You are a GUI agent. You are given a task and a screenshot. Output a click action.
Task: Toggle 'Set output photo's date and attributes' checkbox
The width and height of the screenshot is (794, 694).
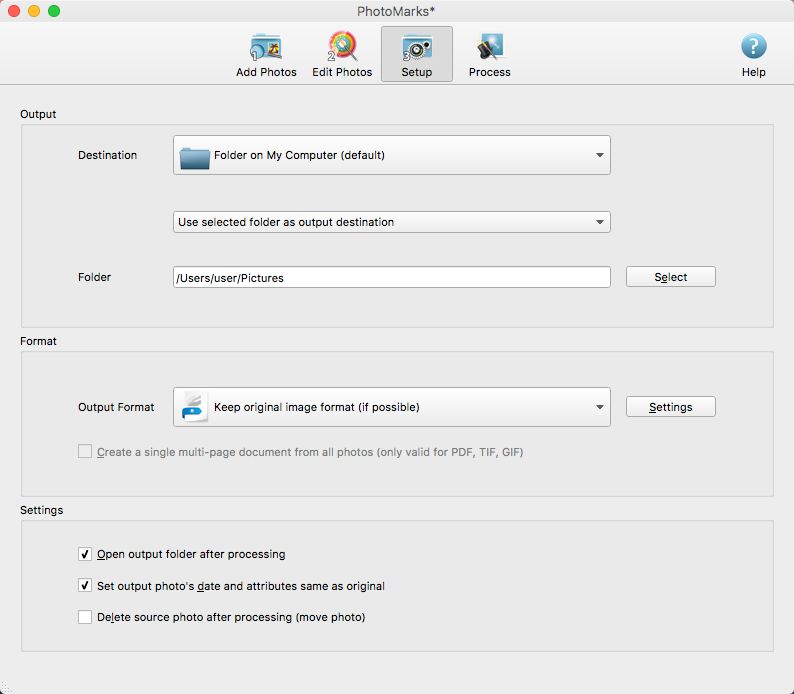85,585
